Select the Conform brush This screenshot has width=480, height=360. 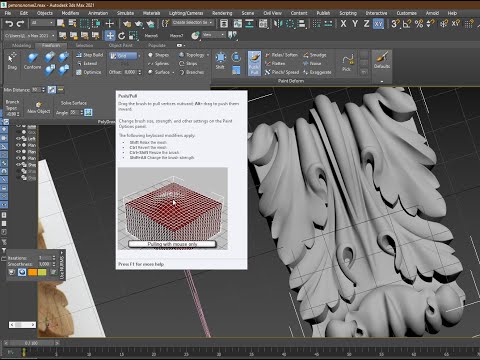tap(32, 61)
